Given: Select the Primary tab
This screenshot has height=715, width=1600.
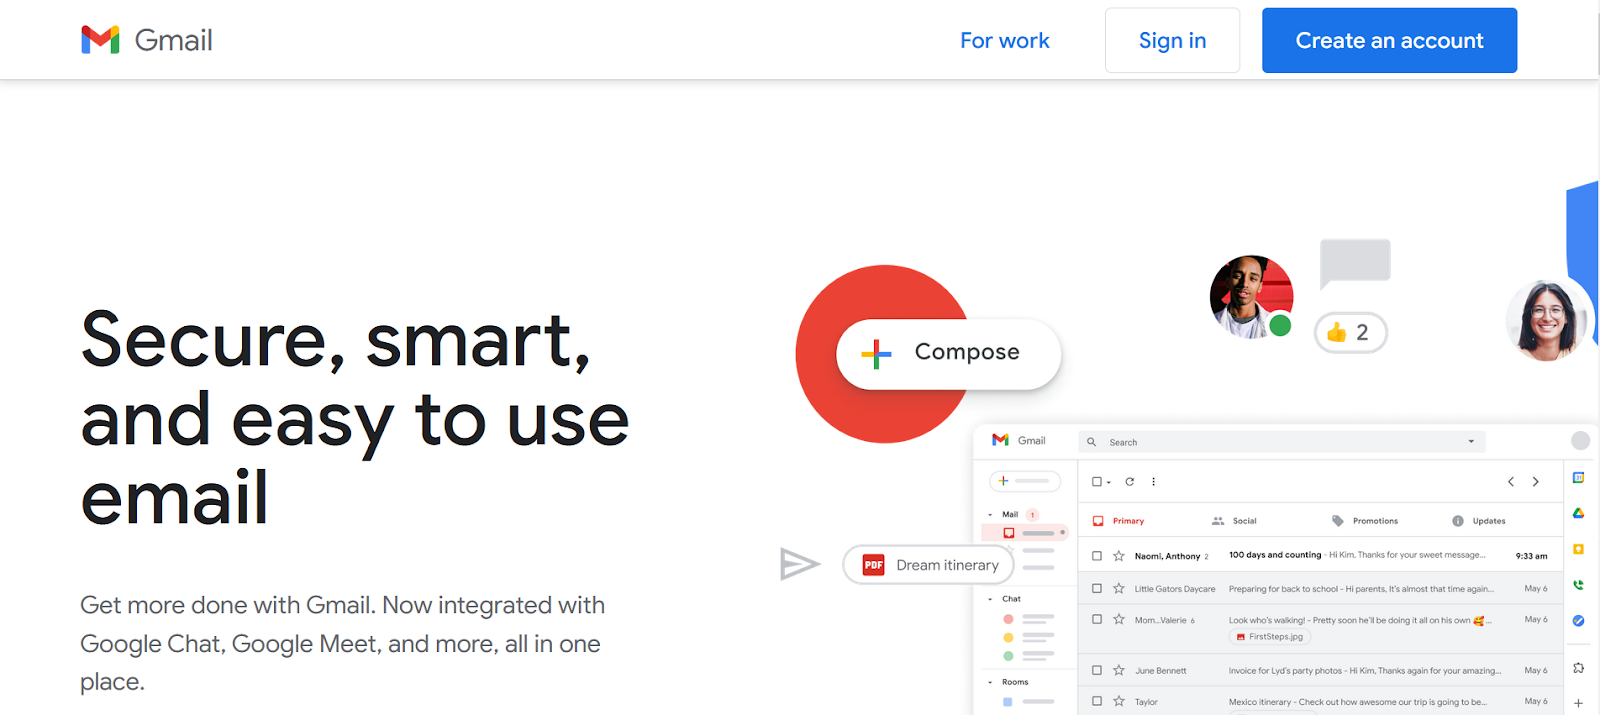Looking at the screenshot, I should pos(1118,521).
